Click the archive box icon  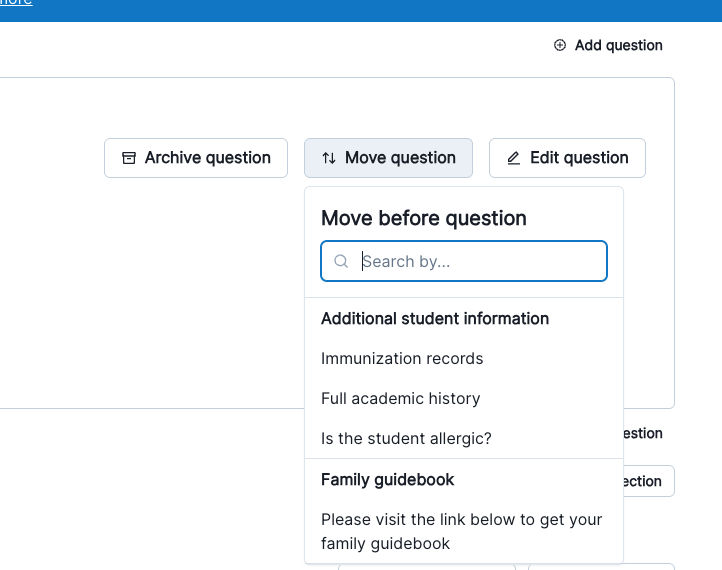128,158
